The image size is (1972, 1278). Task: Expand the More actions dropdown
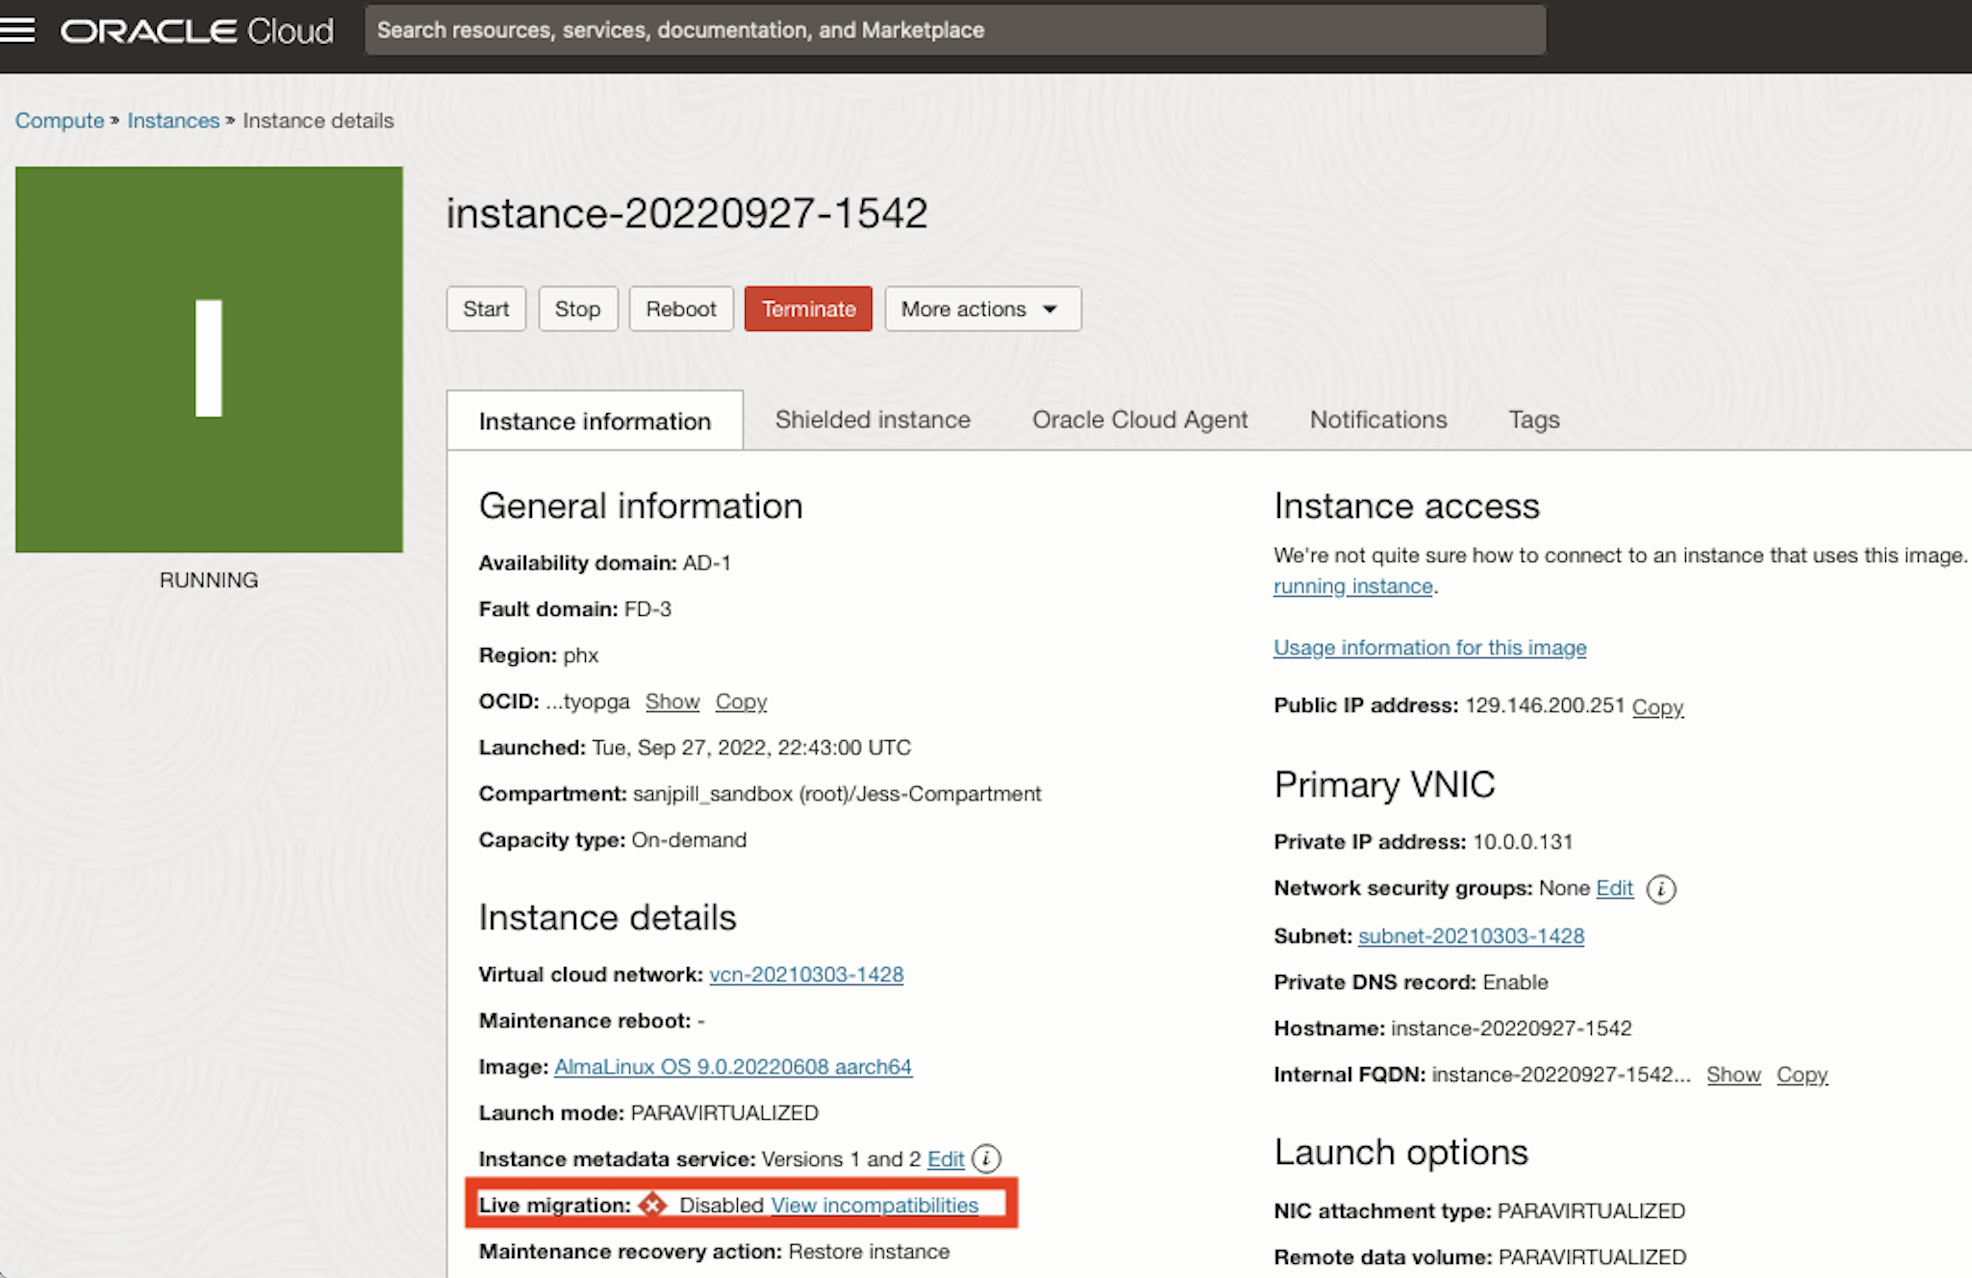pos(981,309)
